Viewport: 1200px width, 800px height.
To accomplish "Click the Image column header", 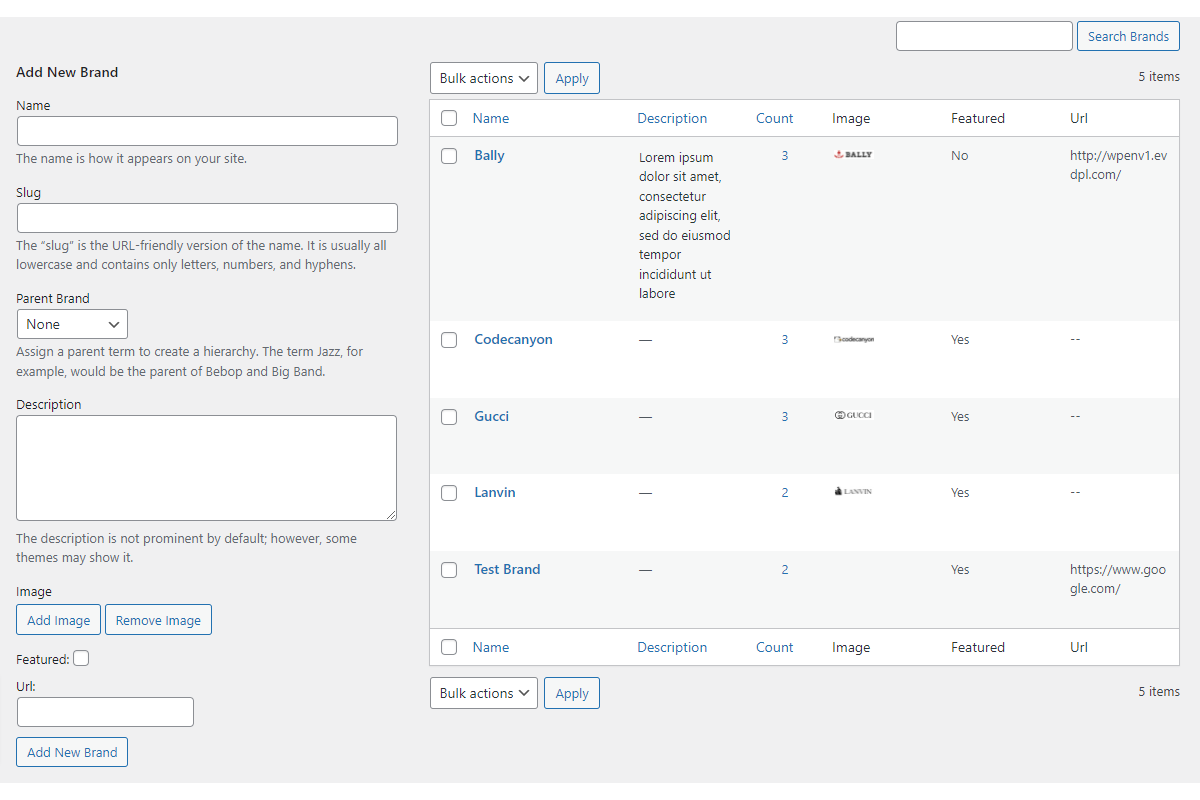I will pyautogui.click(x=851, y=118).
